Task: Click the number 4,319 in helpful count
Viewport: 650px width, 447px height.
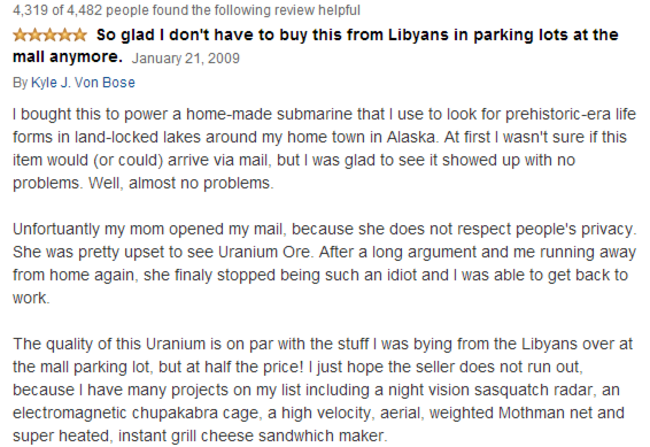Action: [x=30, y=10]
